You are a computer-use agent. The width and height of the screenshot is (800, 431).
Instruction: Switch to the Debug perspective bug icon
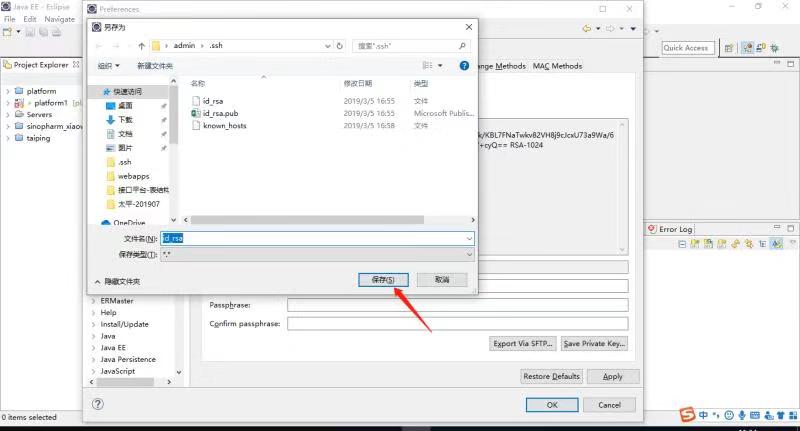point(774,48)
